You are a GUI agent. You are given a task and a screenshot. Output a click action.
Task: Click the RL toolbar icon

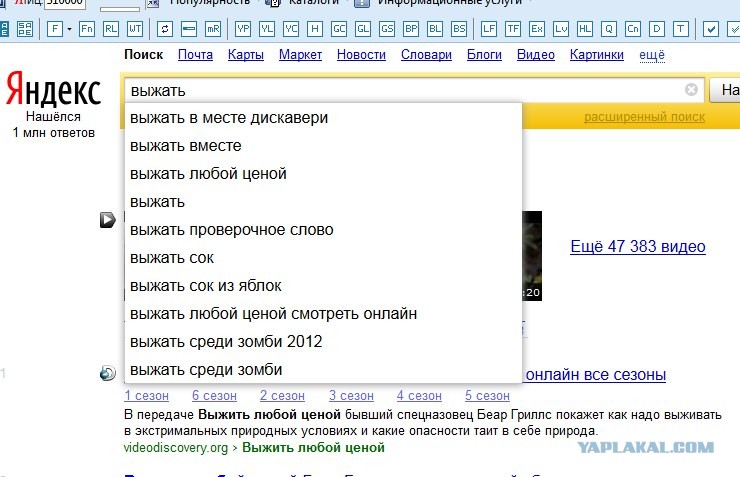click(111, 29)
